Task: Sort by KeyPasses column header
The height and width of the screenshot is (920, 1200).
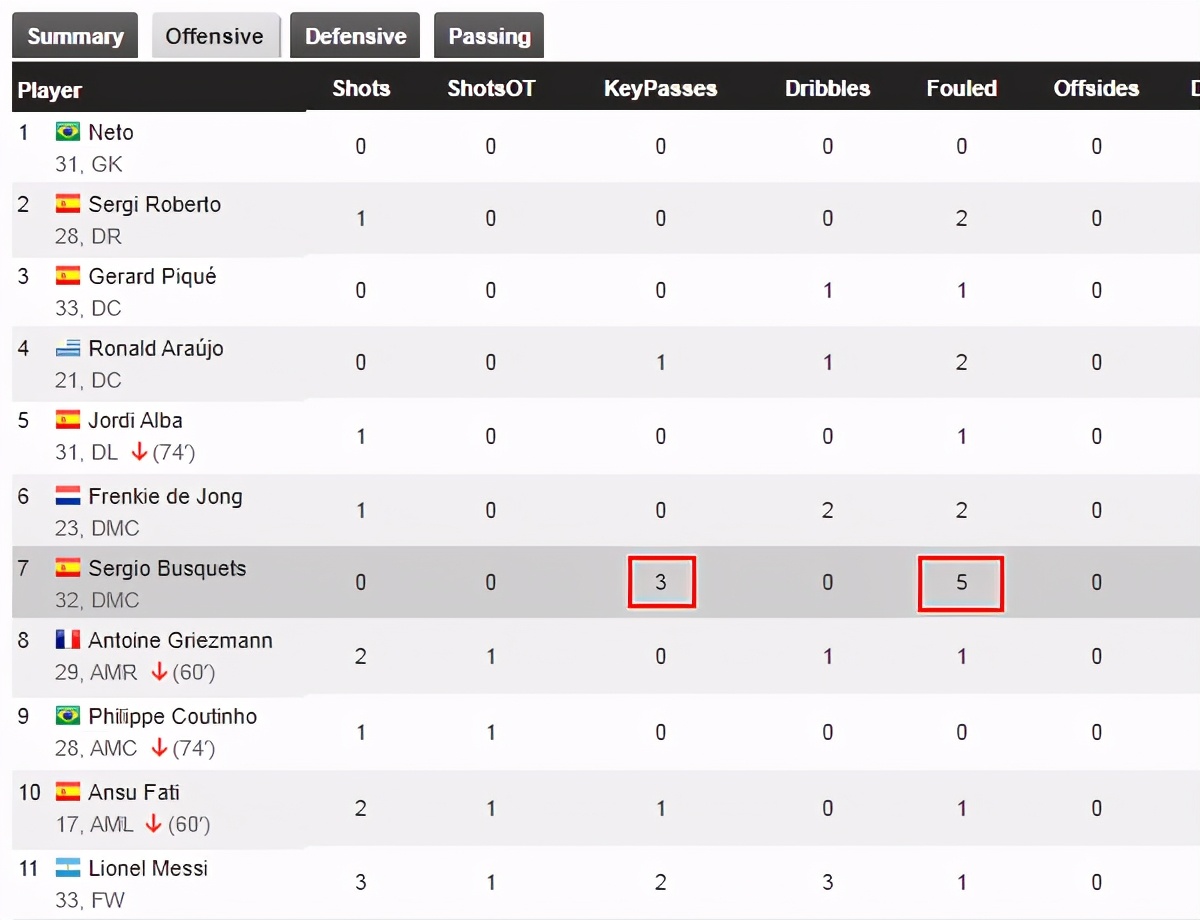Action: 660,89
